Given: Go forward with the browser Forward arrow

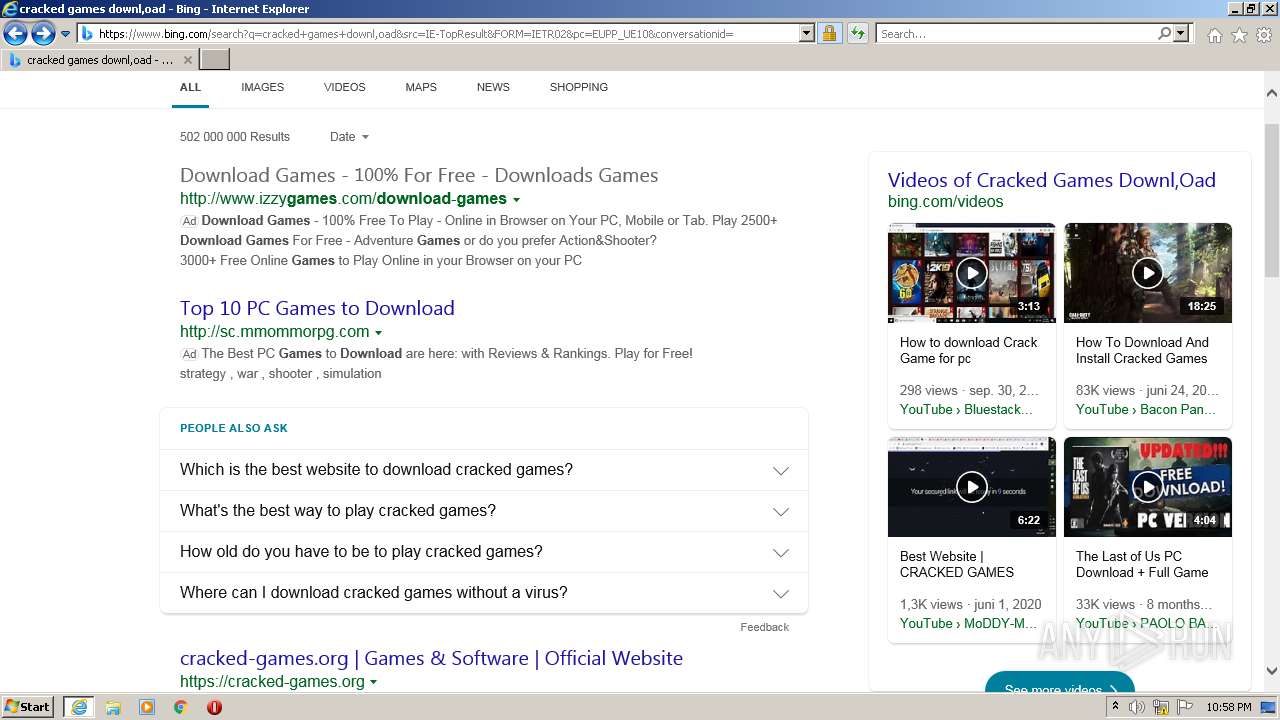Looking at the screenshot, I should 43,34.
